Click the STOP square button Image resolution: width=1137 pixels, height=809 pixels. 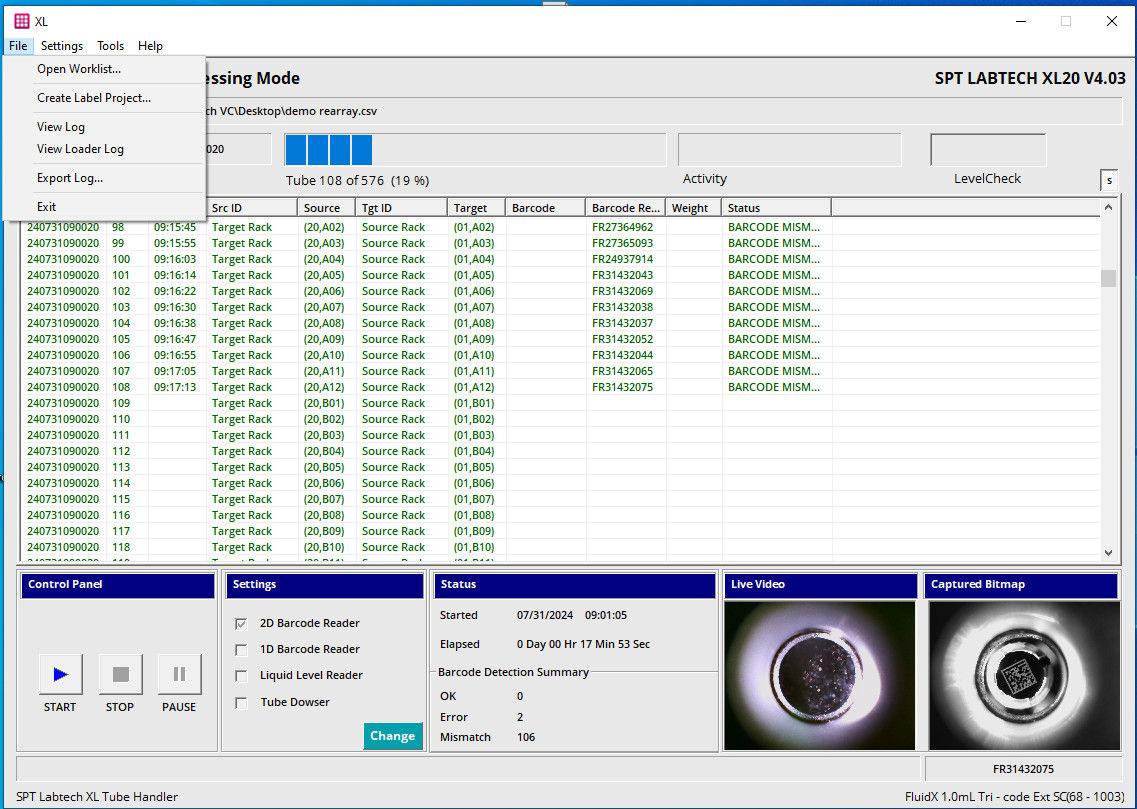tap(120, 674)
